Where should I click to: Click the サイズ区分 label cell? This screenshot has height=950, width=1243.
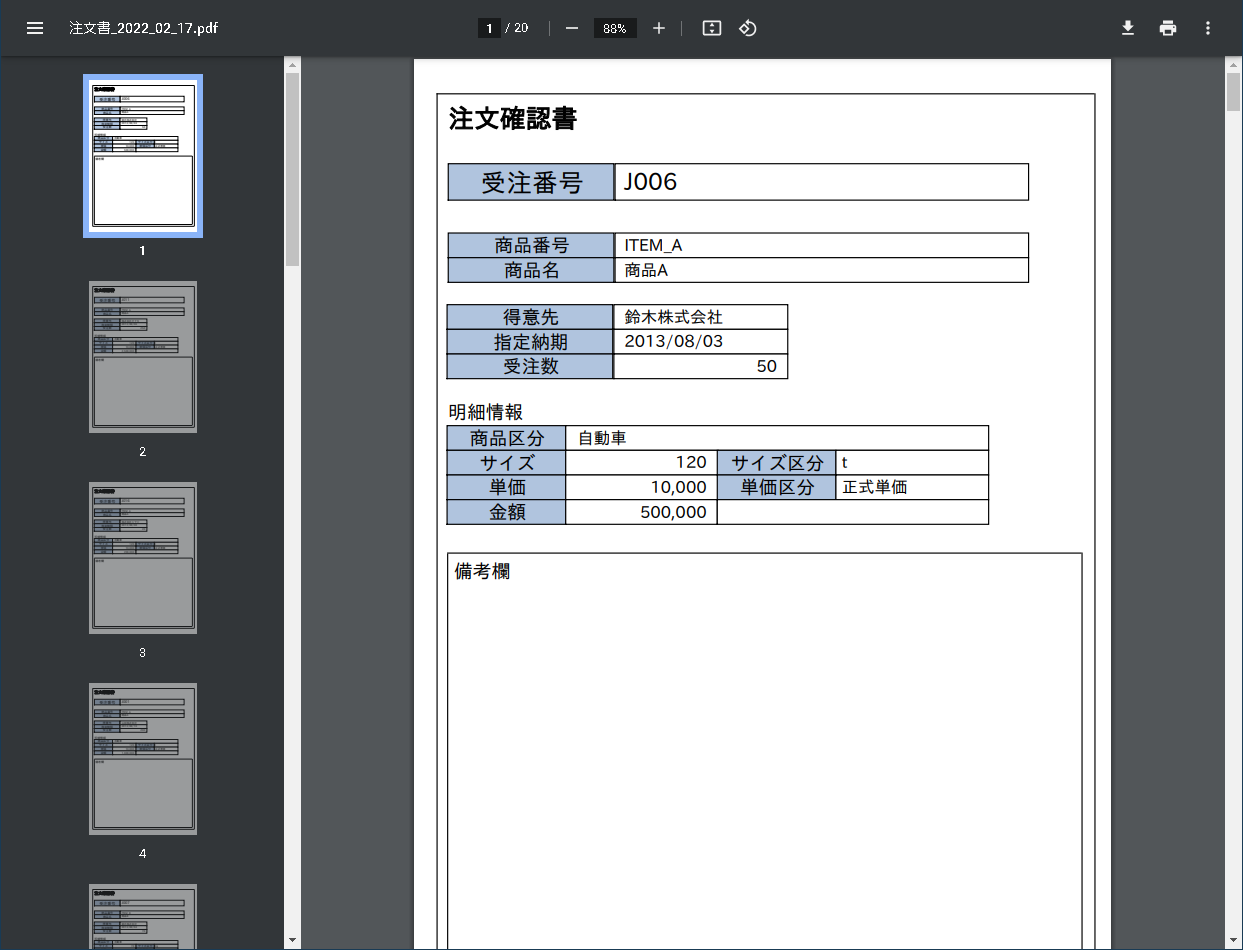[777, 463]
